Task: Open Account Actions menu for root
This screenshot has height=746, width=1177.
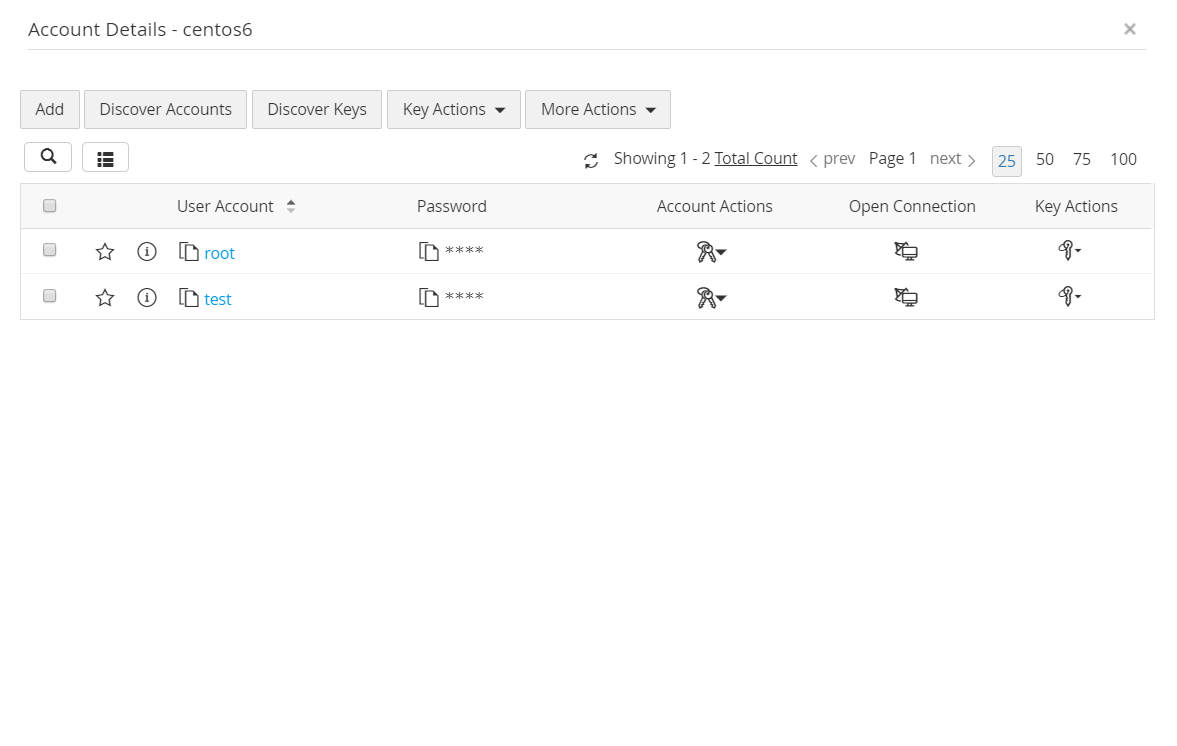Action: 711,252
